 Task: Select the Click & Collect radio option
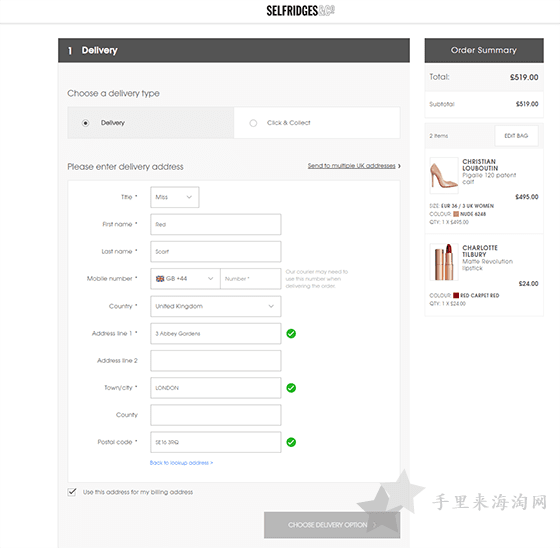(253, 123)
